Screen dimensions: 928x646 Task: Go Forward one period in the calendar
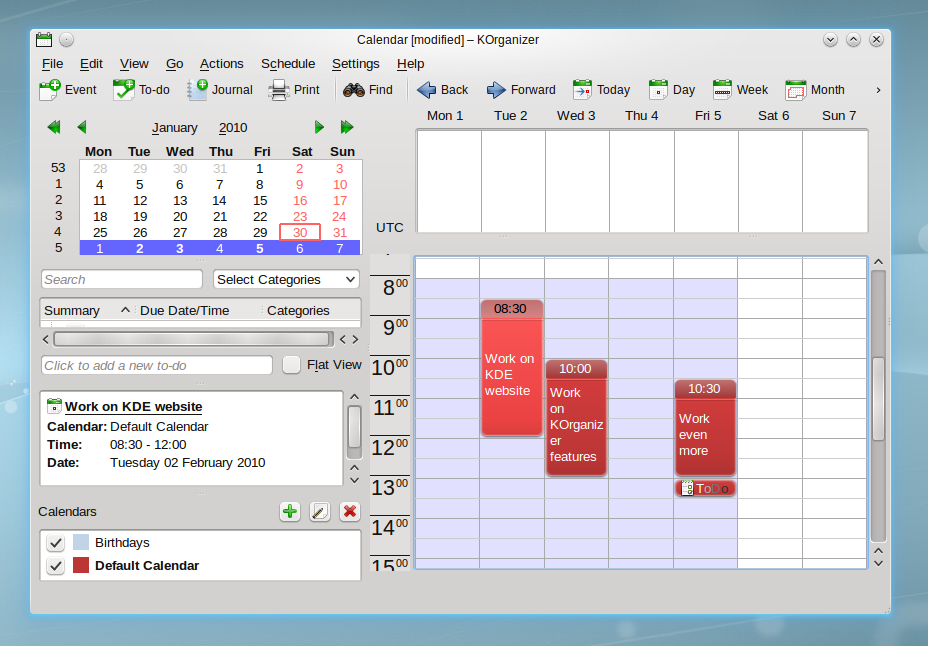[521, 90]
